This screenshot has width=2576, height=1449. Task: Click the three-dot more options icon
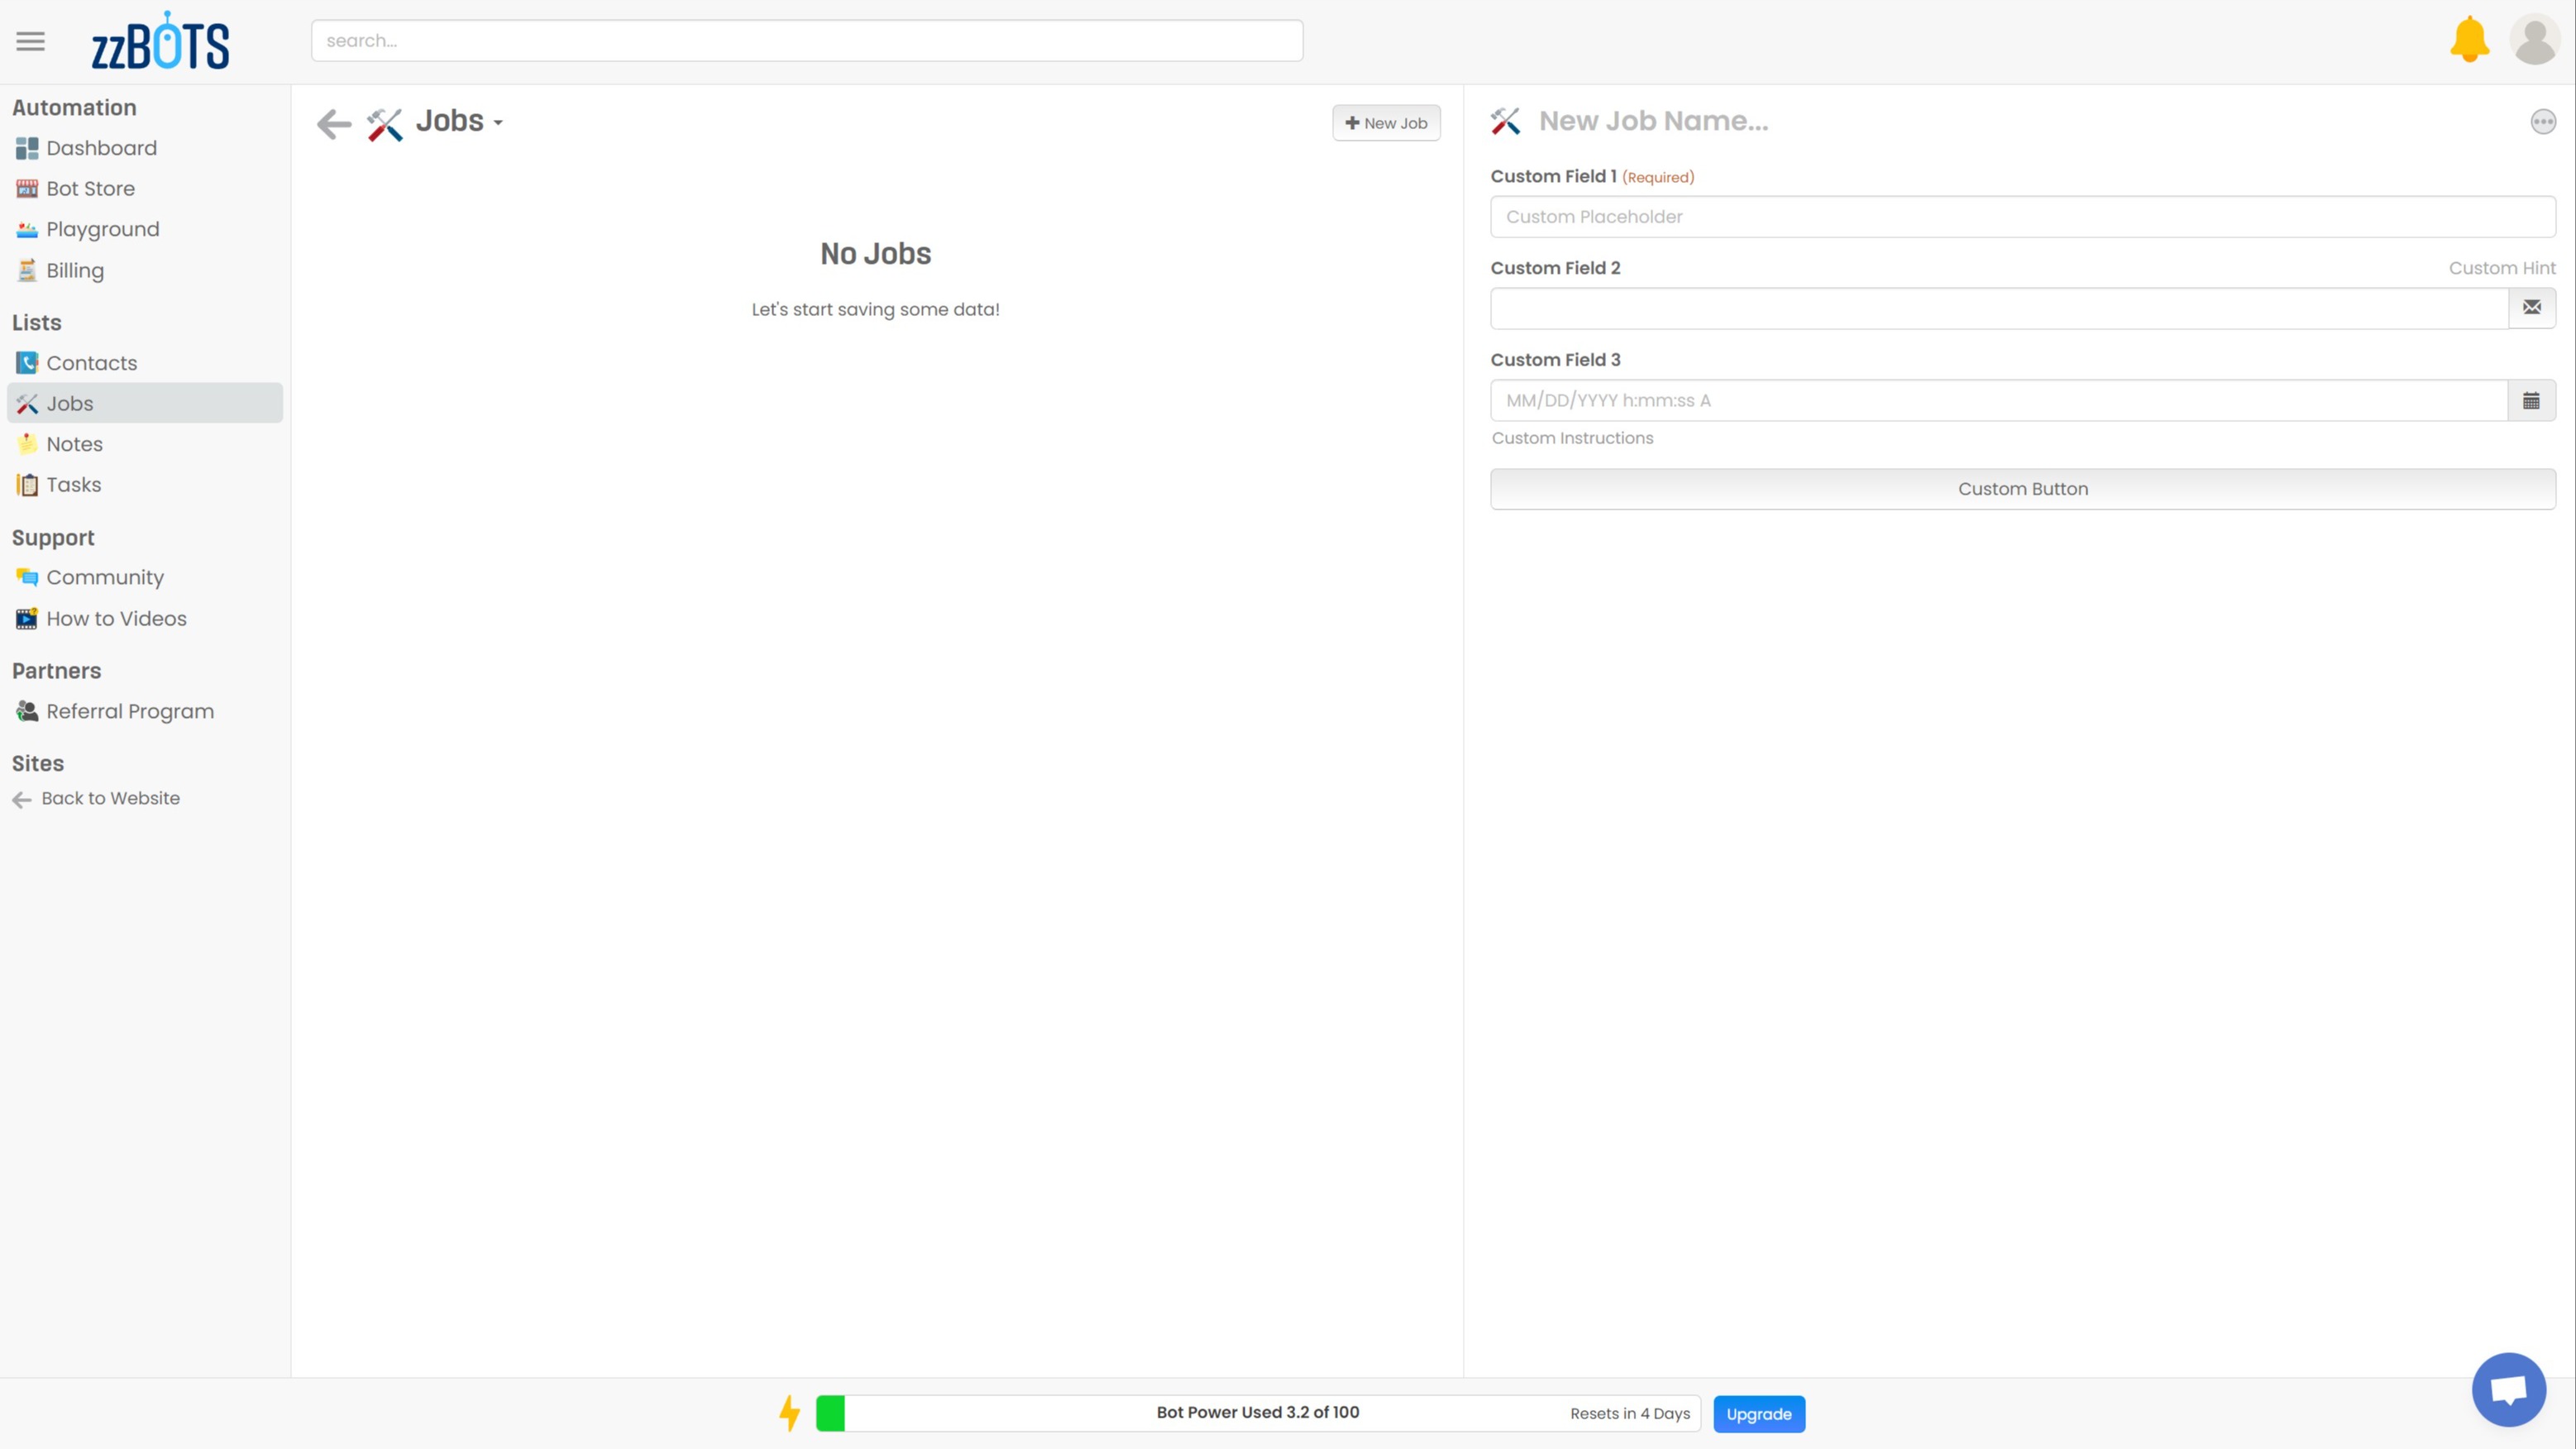click(2543, 122)
